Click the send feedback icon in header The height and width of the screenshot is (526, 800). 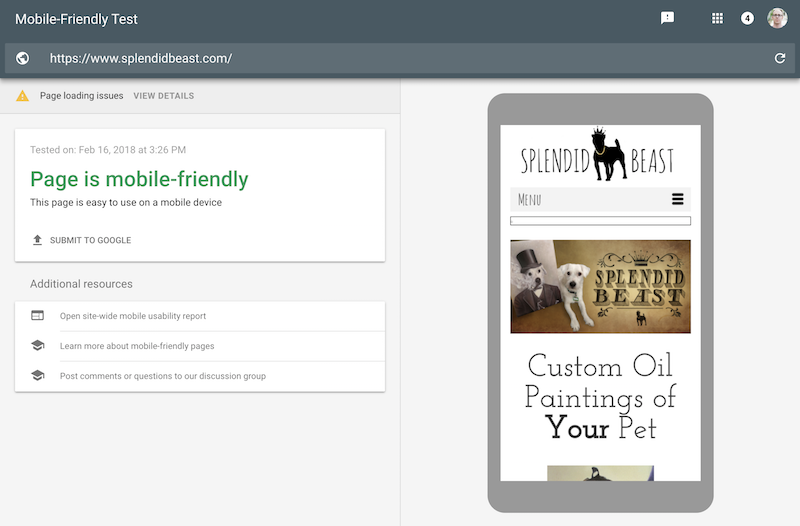click(x=667, y=18)
